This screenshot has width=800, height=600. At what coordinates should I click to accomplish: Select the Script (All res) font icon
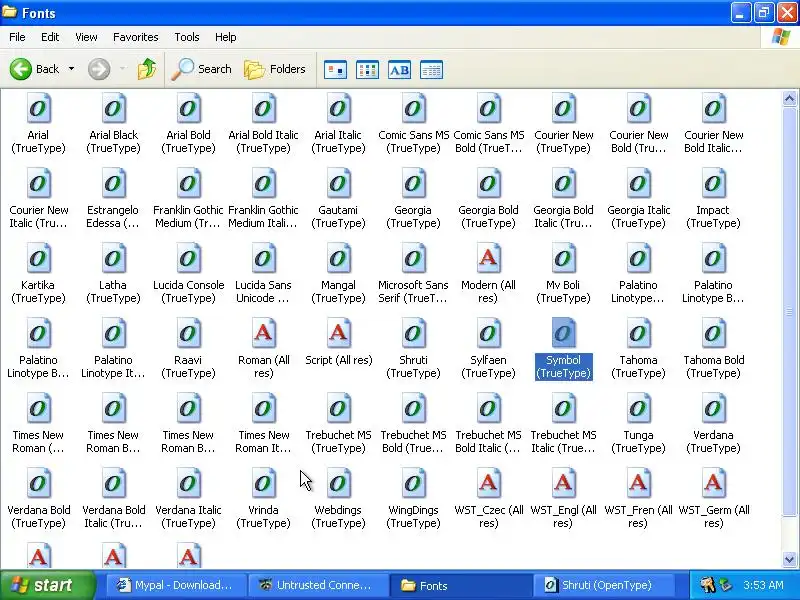pyautogui.click(x=339, y=333)
